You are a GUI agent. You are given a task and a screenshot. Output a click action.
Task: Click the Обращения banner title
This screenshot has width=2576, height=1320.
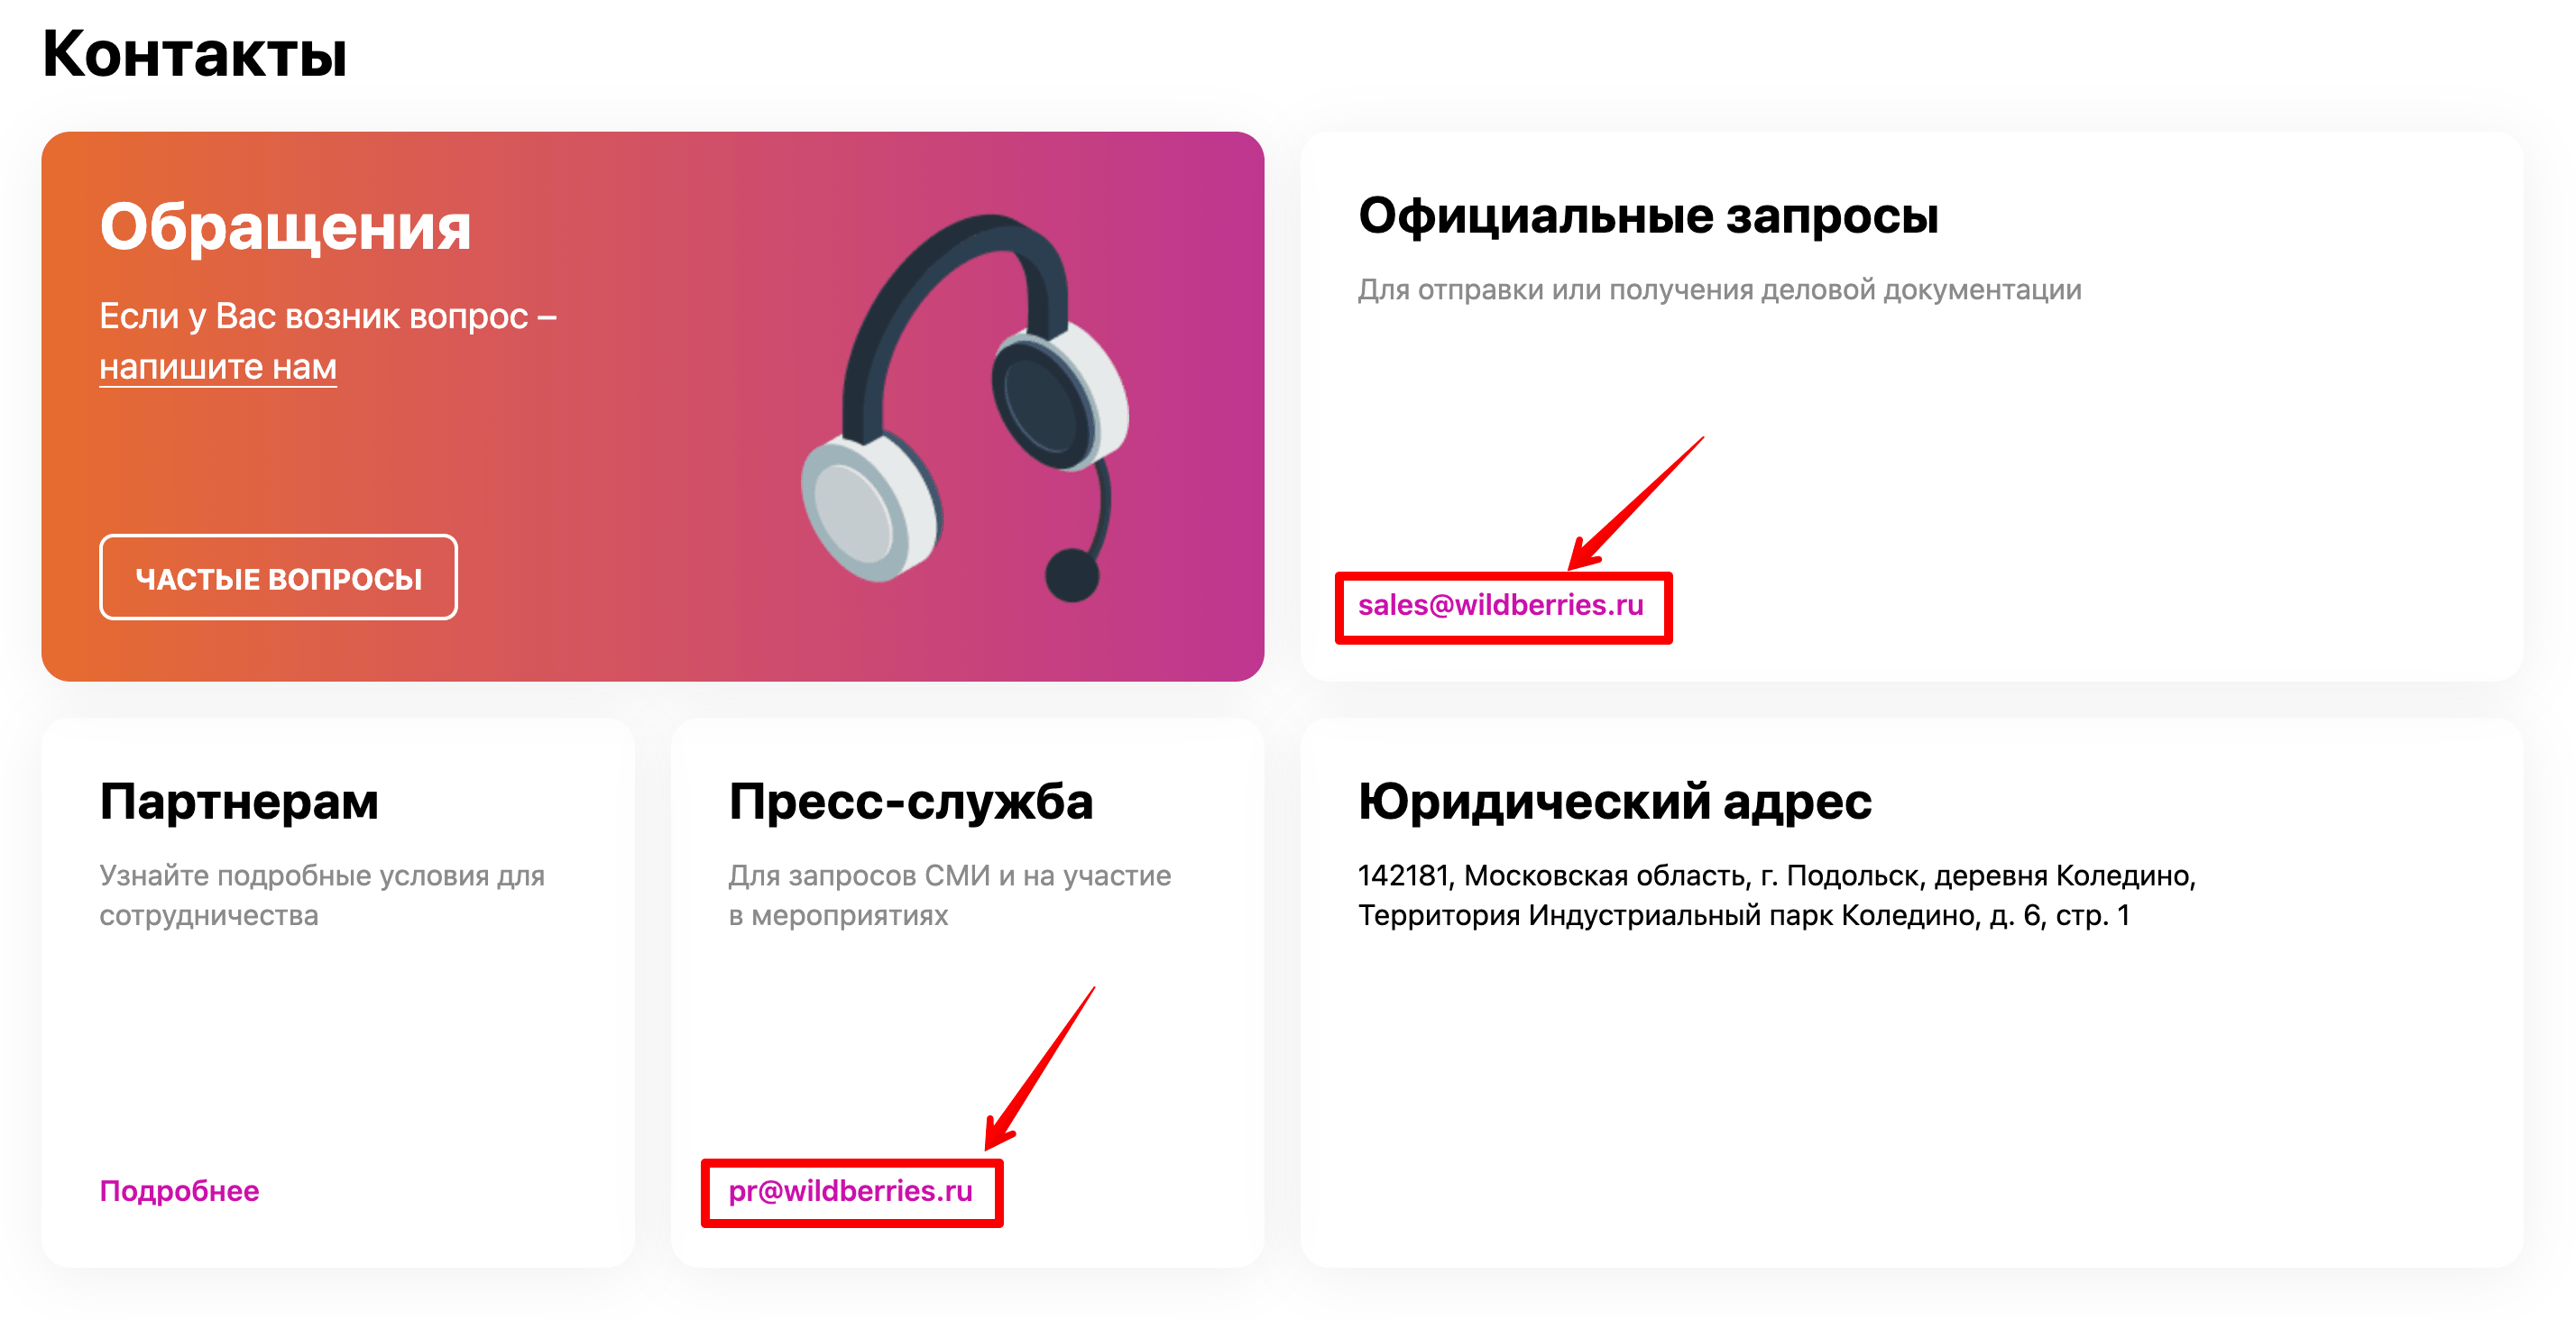click(285, 227)
